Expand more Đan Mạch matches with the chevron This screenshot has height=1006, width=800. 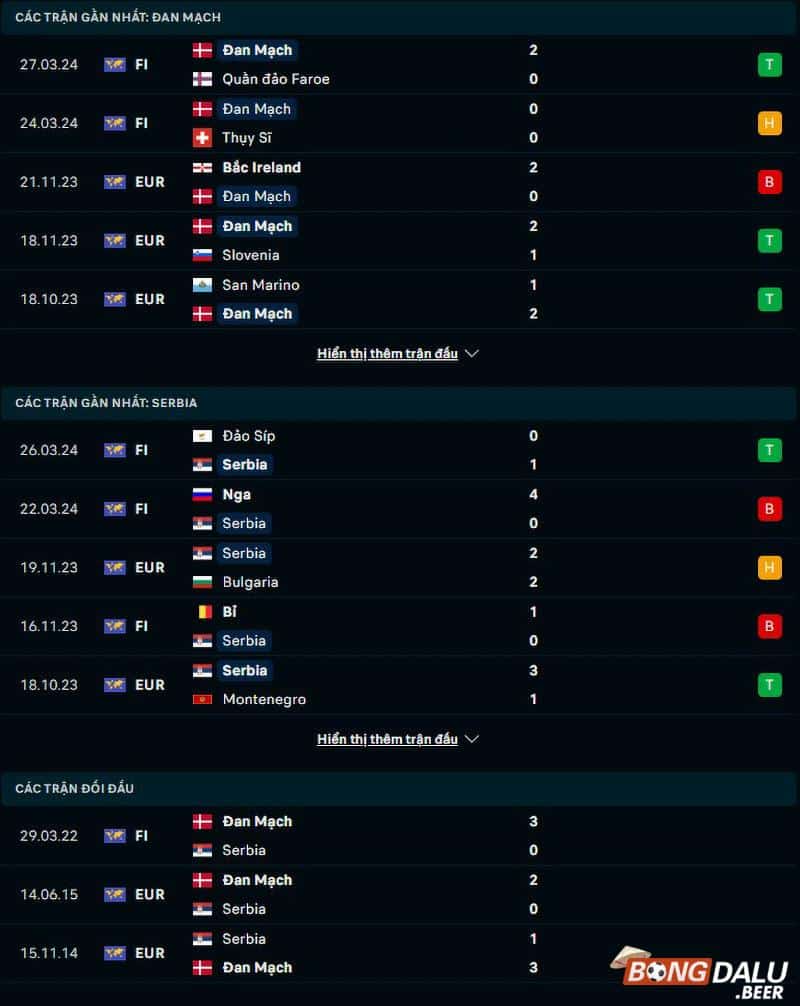[473, 354]
